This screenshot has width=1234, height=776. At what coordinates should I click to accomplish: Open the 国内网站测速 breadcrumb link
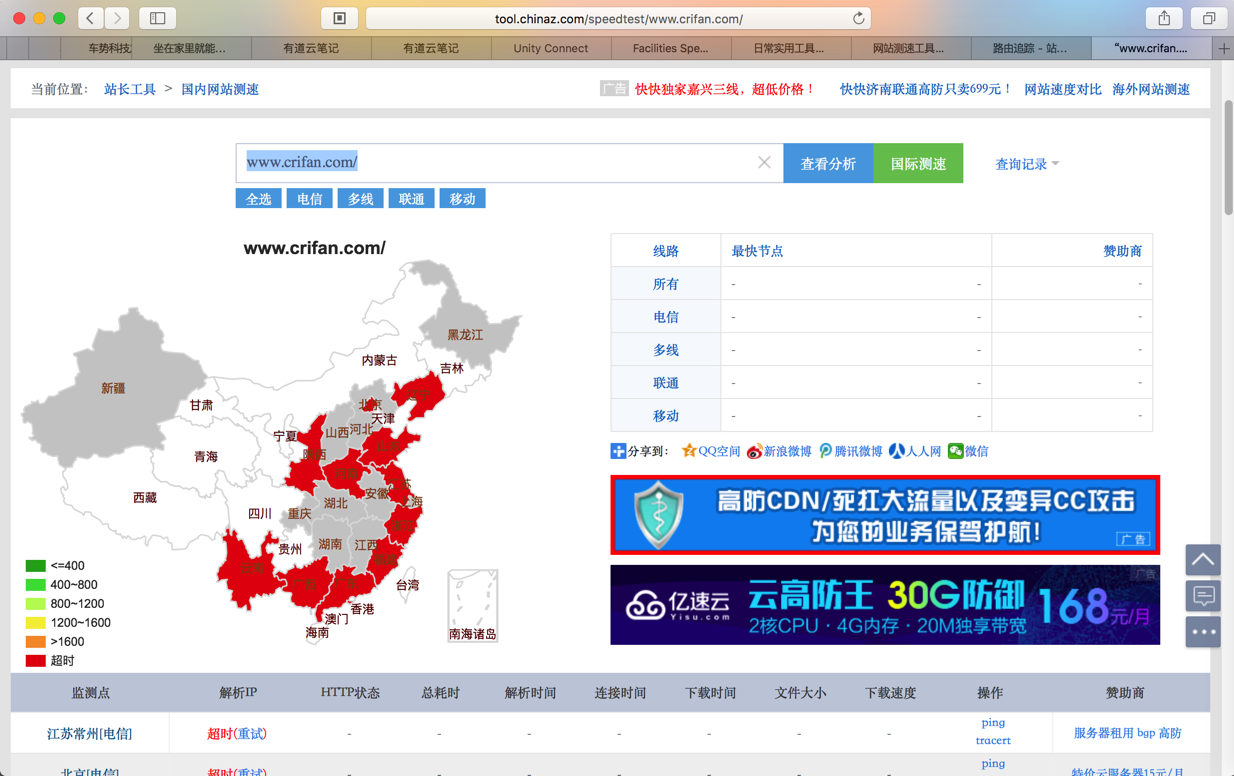click(220, 89)
